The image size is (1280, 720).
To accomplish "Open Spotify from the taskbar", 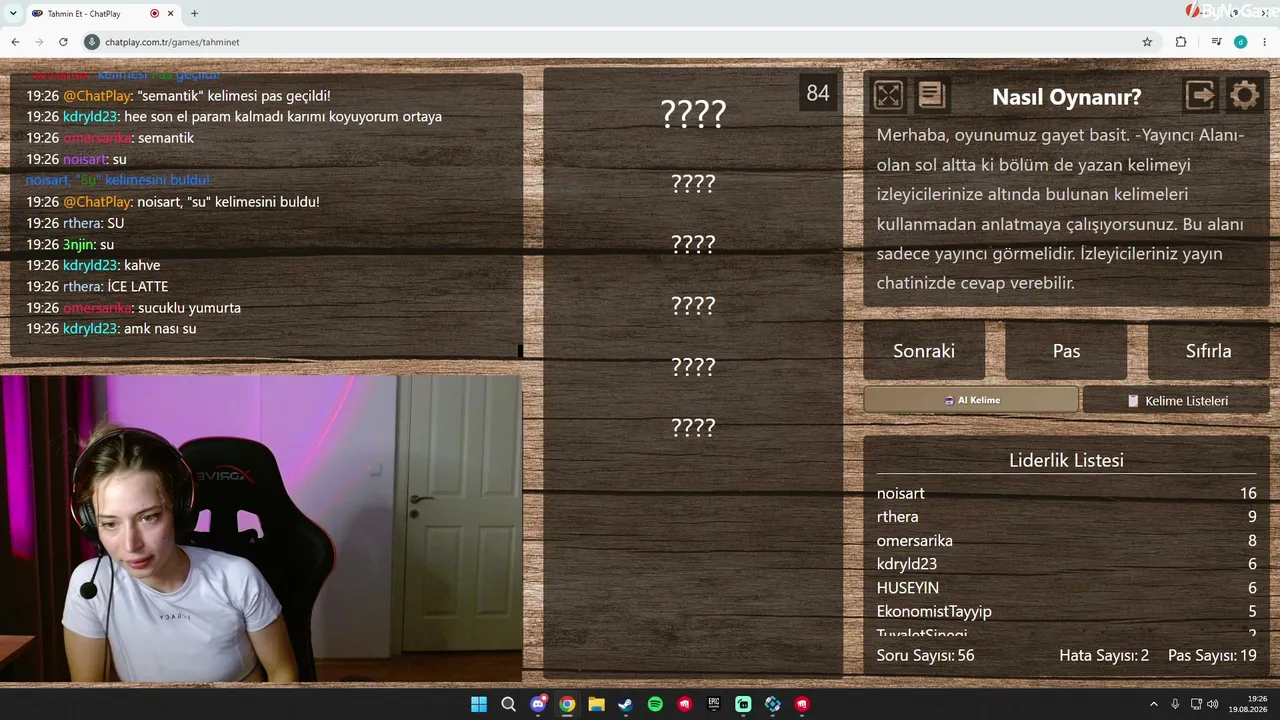I will tap(655, 704).
